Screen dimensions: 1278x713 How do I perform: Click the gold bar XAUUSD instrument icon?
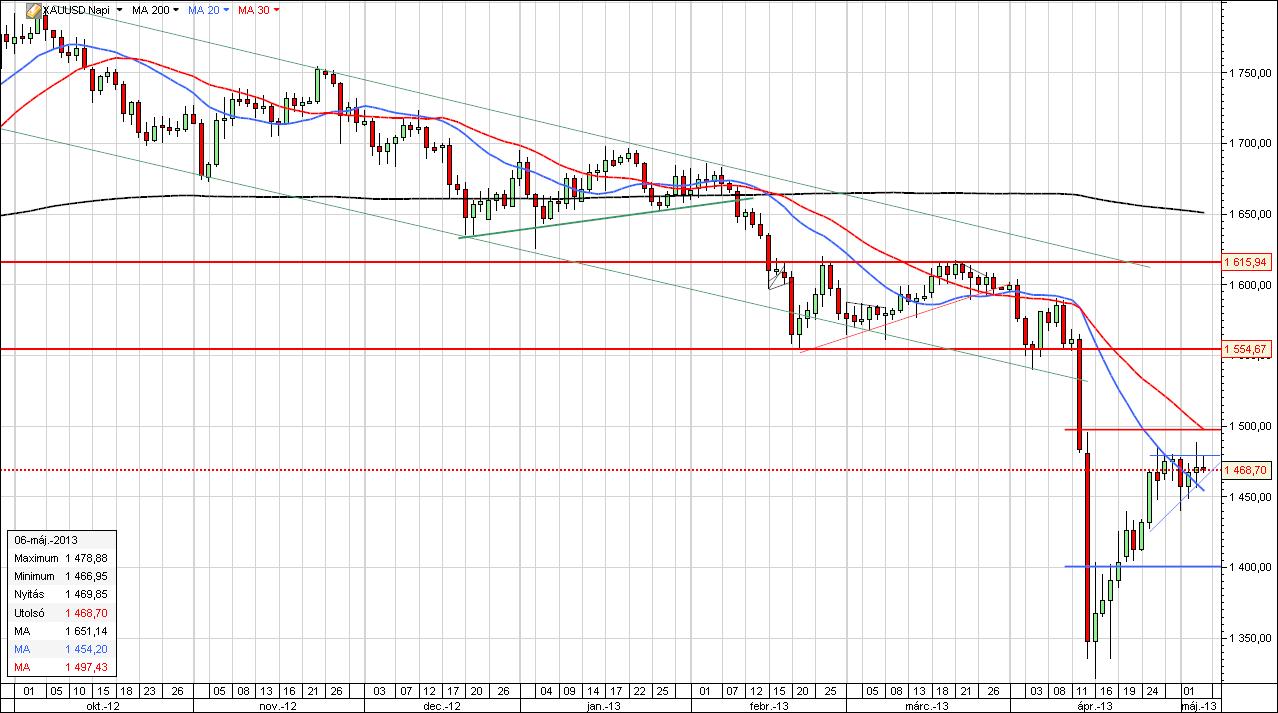coord(34,9)
